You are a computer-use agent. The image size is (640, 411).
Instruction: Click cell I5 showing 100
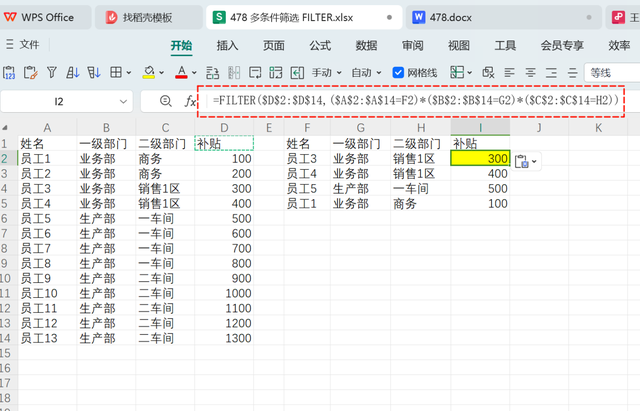[x=480, y=203]
